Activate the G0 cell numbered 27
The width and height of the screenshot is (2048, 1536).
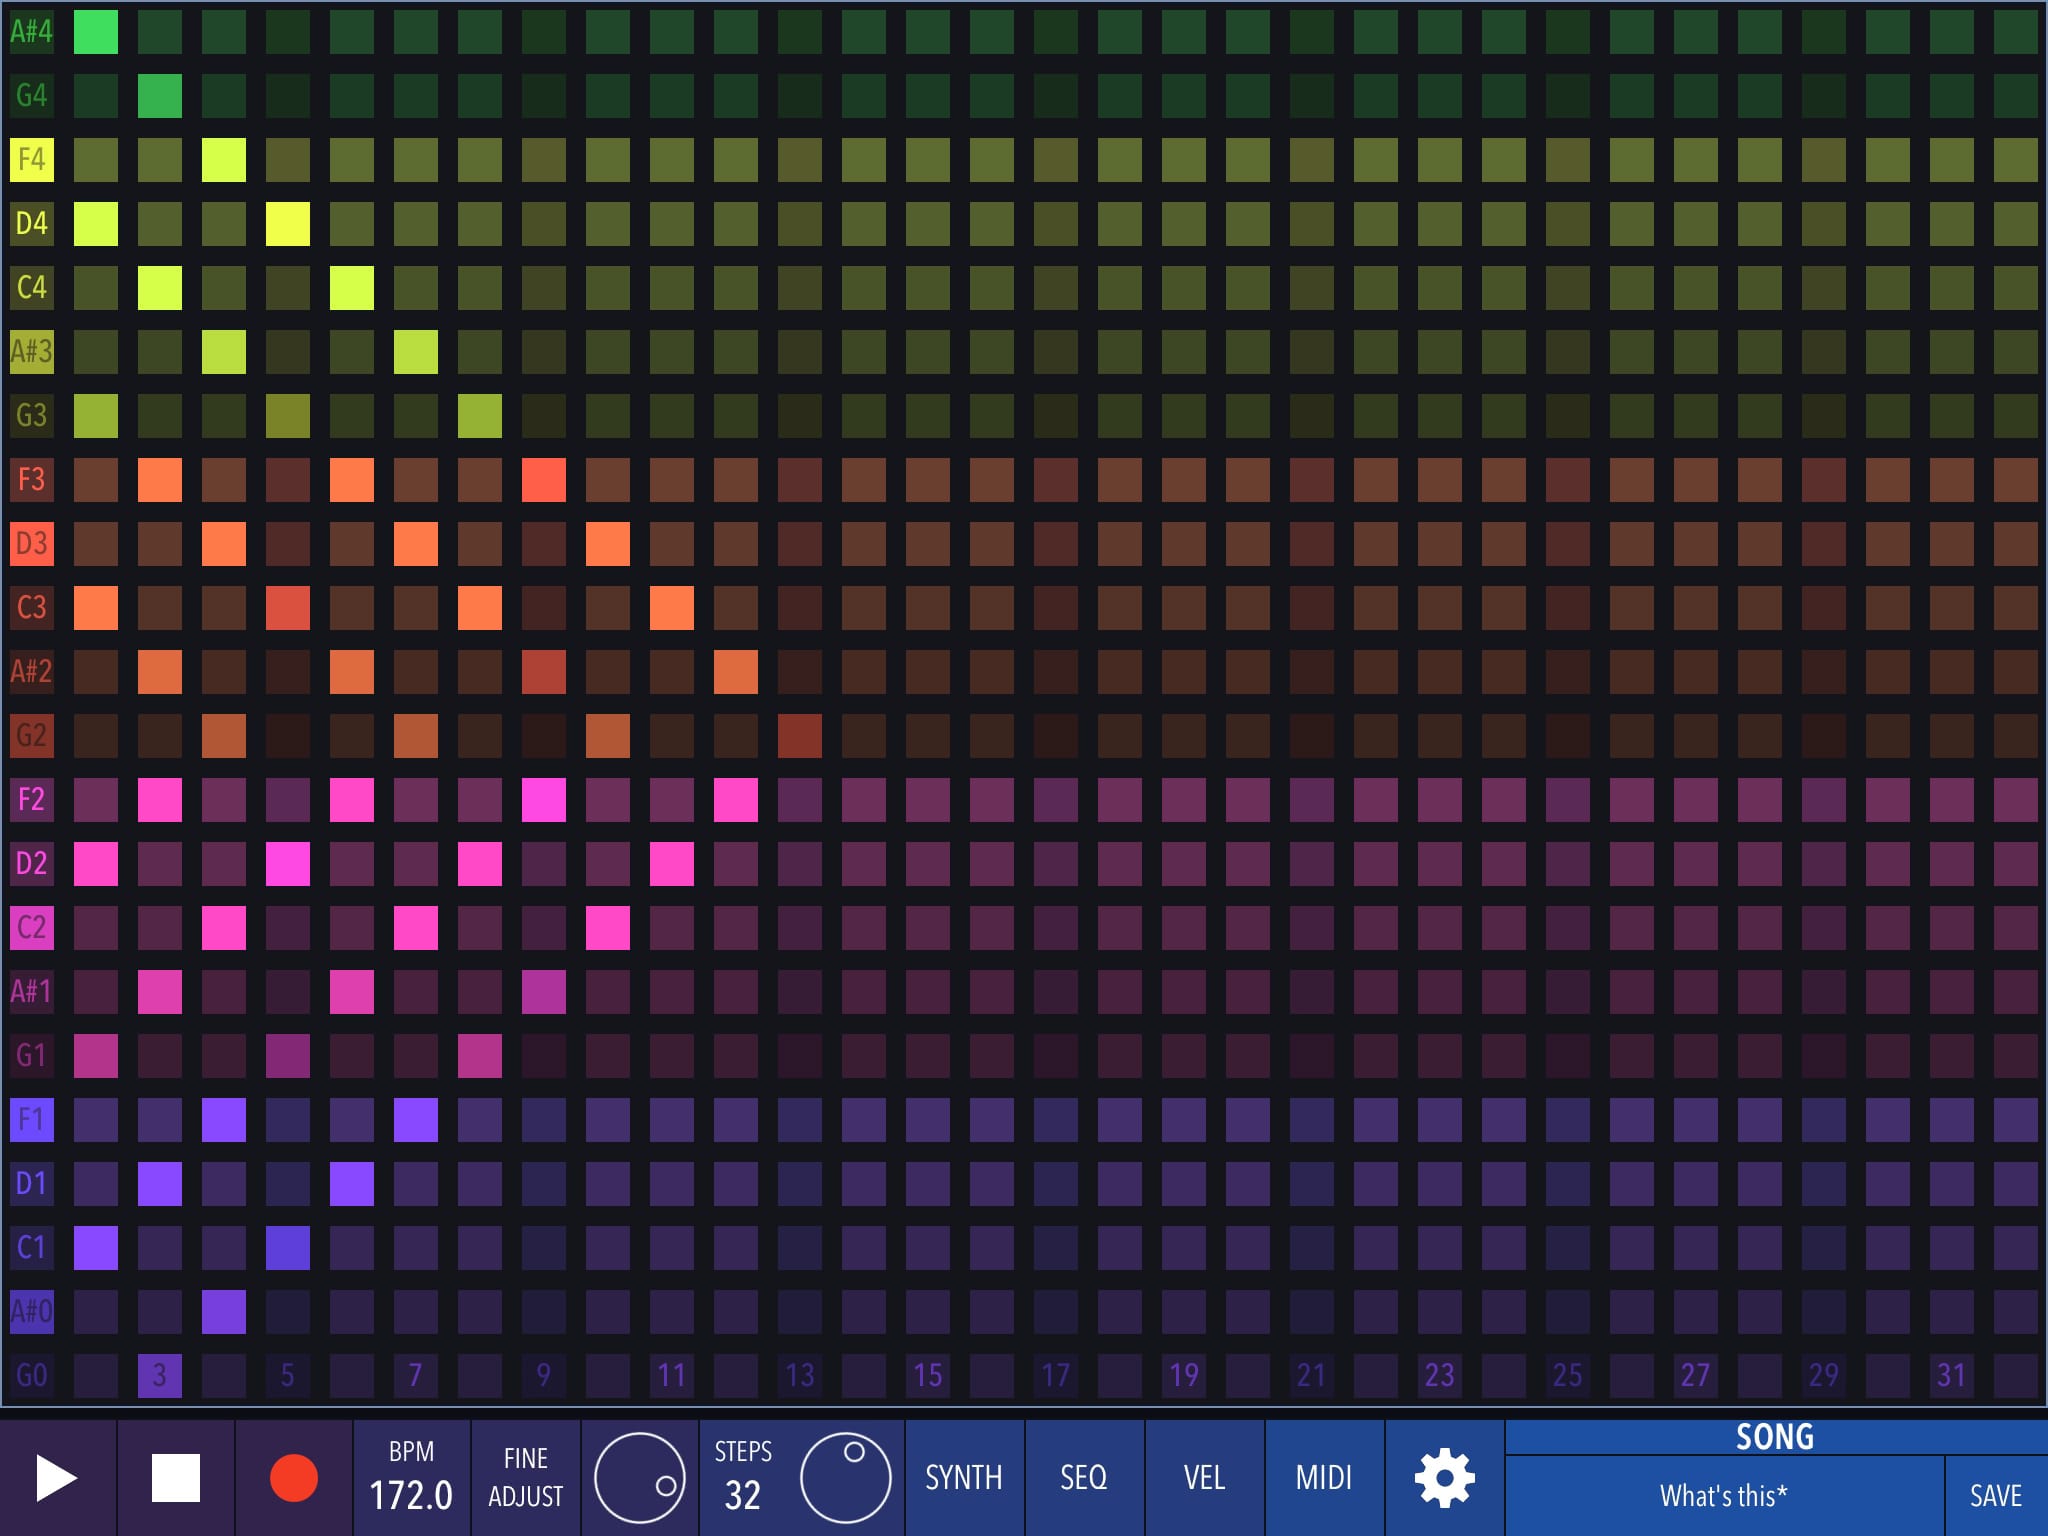(x=1696, y=1376)
